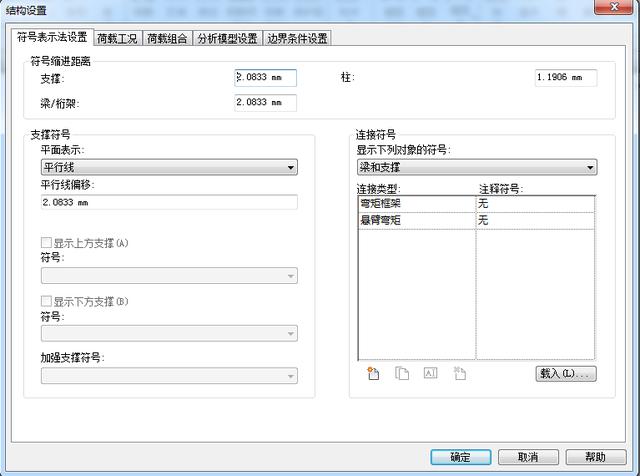This screenshot has height=476, width=640.
Task: Click the 平行线偏移 input field
Action: coord(169,202)
